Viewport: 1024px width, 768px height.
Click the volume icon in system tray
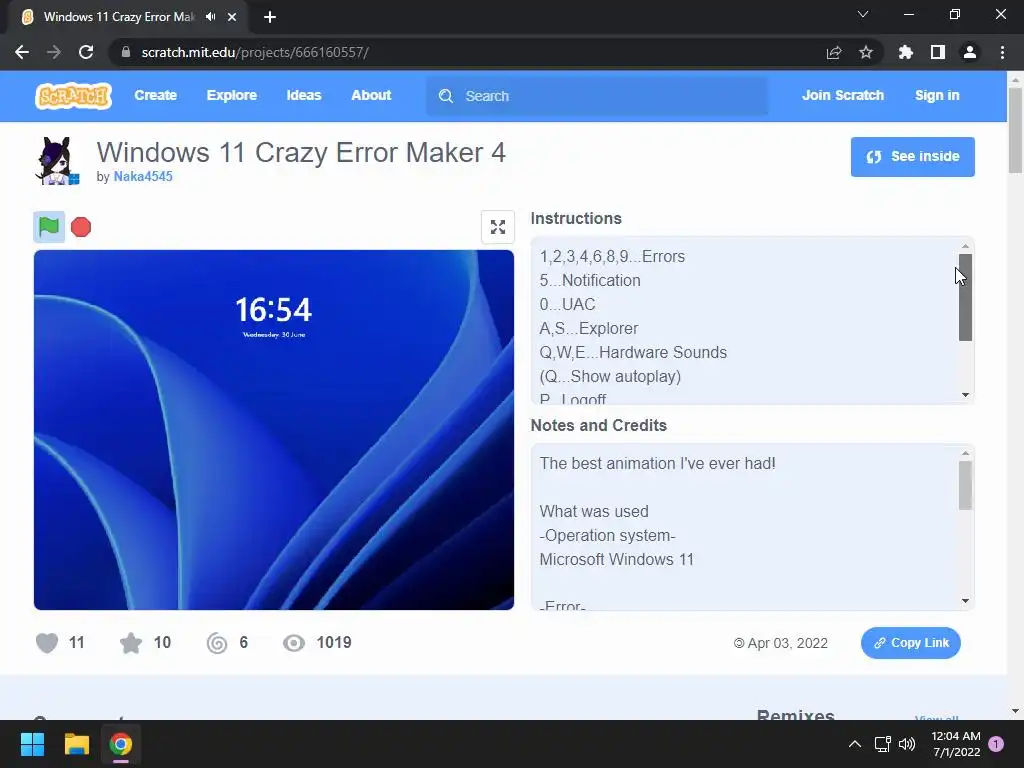(x=907, y=744)
